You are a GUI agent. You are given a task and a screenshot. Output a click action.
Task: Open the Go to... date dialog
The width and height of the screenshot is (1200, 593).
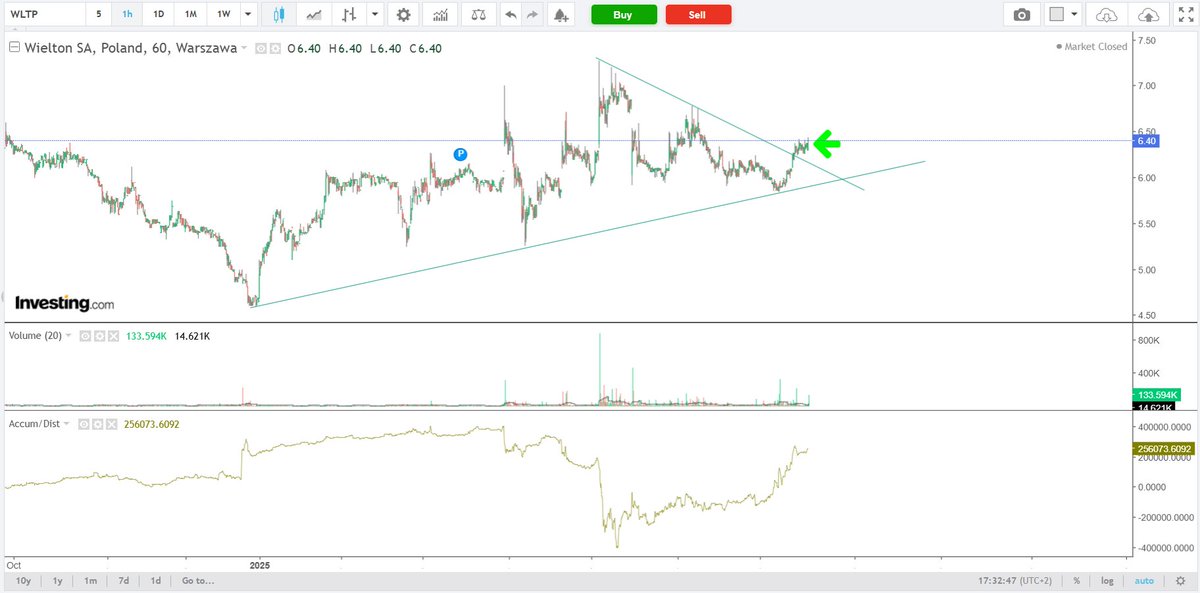click(198, 580)
